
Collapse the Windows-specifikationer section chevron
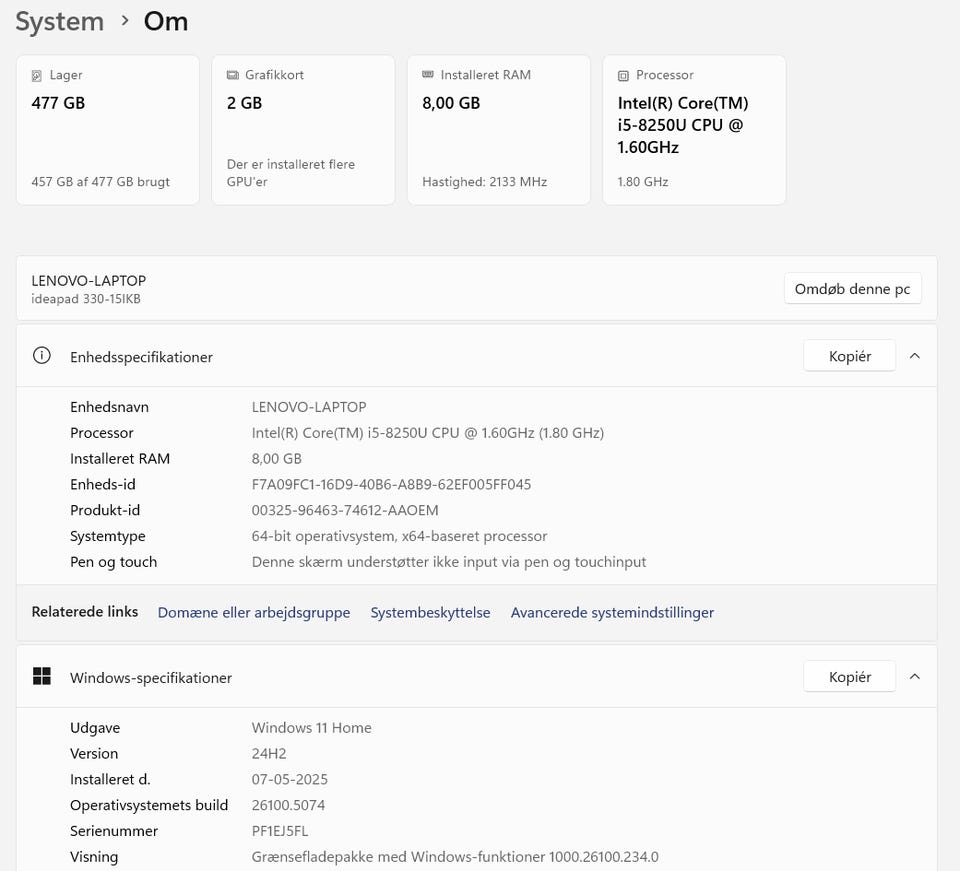coord(914,677)
